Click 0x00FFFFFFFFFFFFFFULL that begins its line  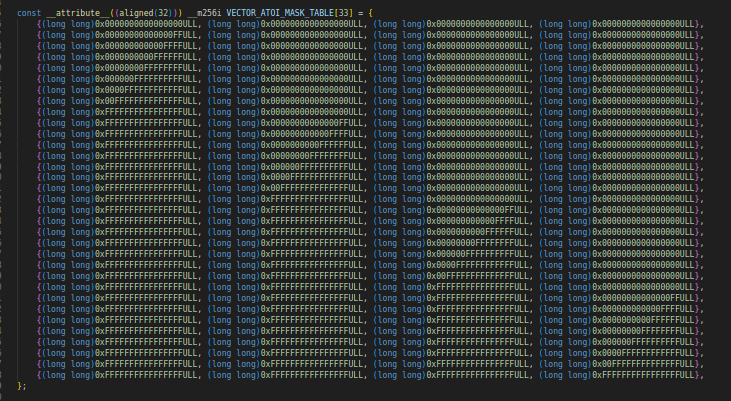click(146, 101)
